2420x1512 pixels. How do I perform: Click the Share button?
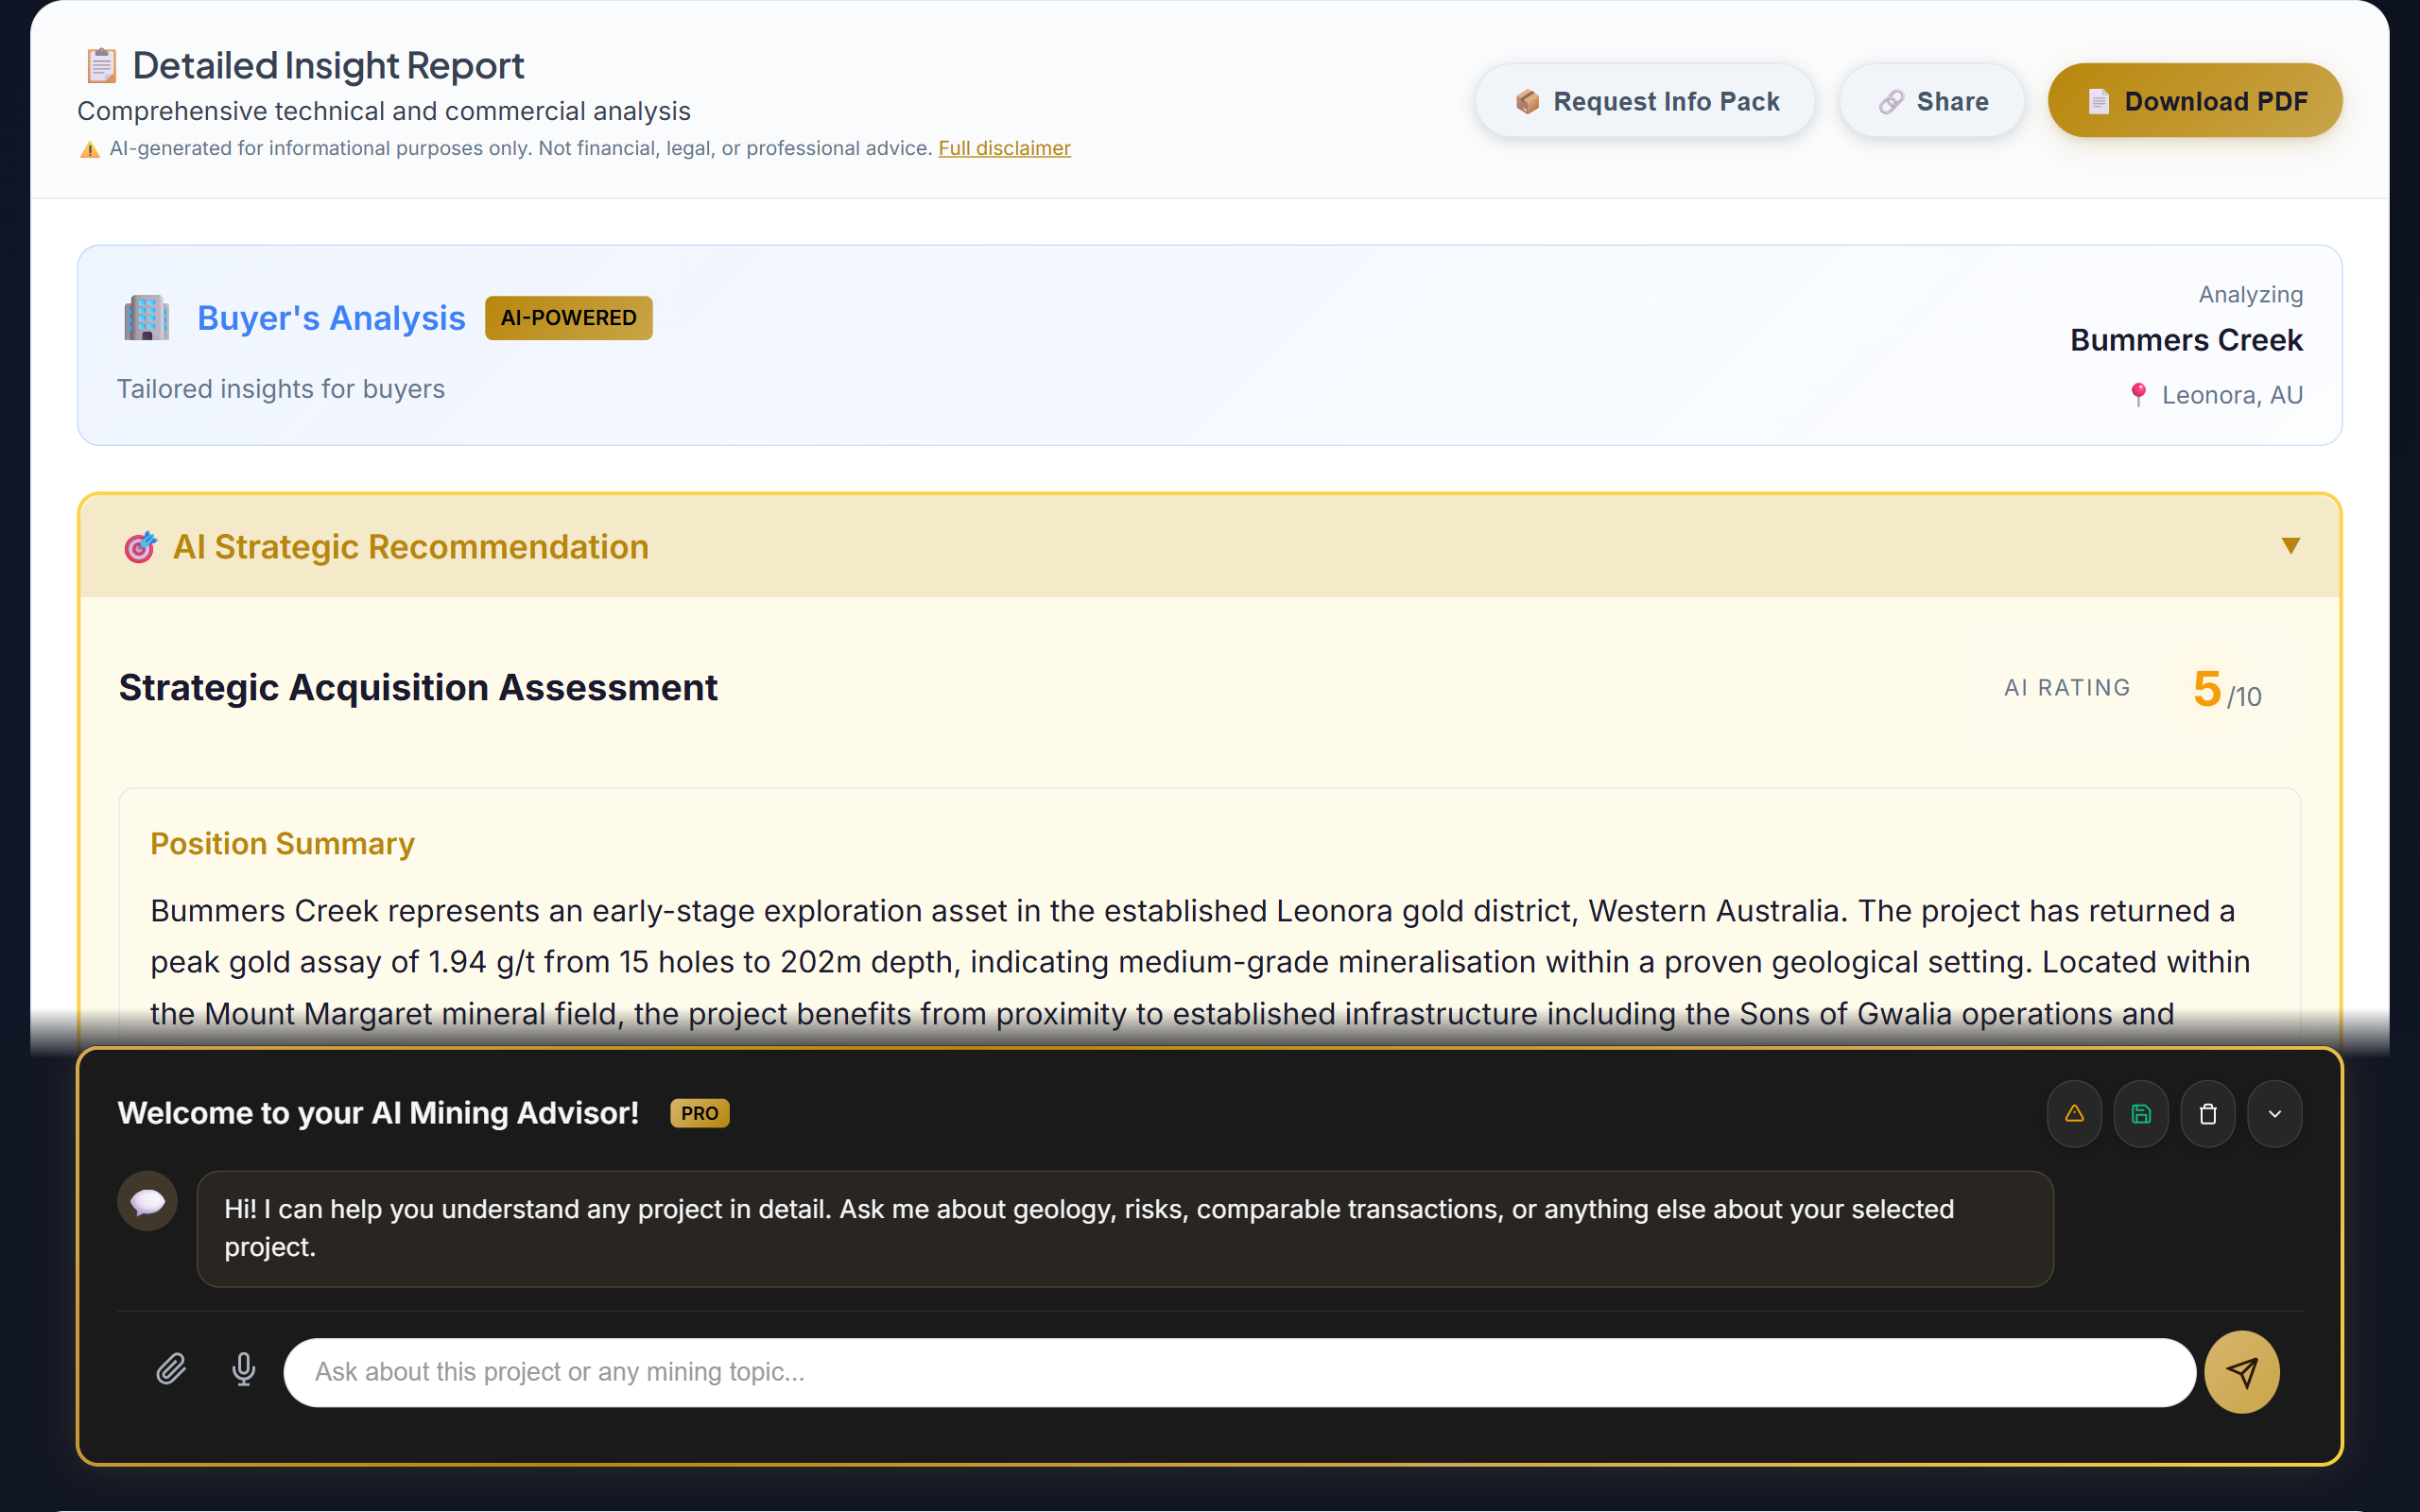[1932, 101]
